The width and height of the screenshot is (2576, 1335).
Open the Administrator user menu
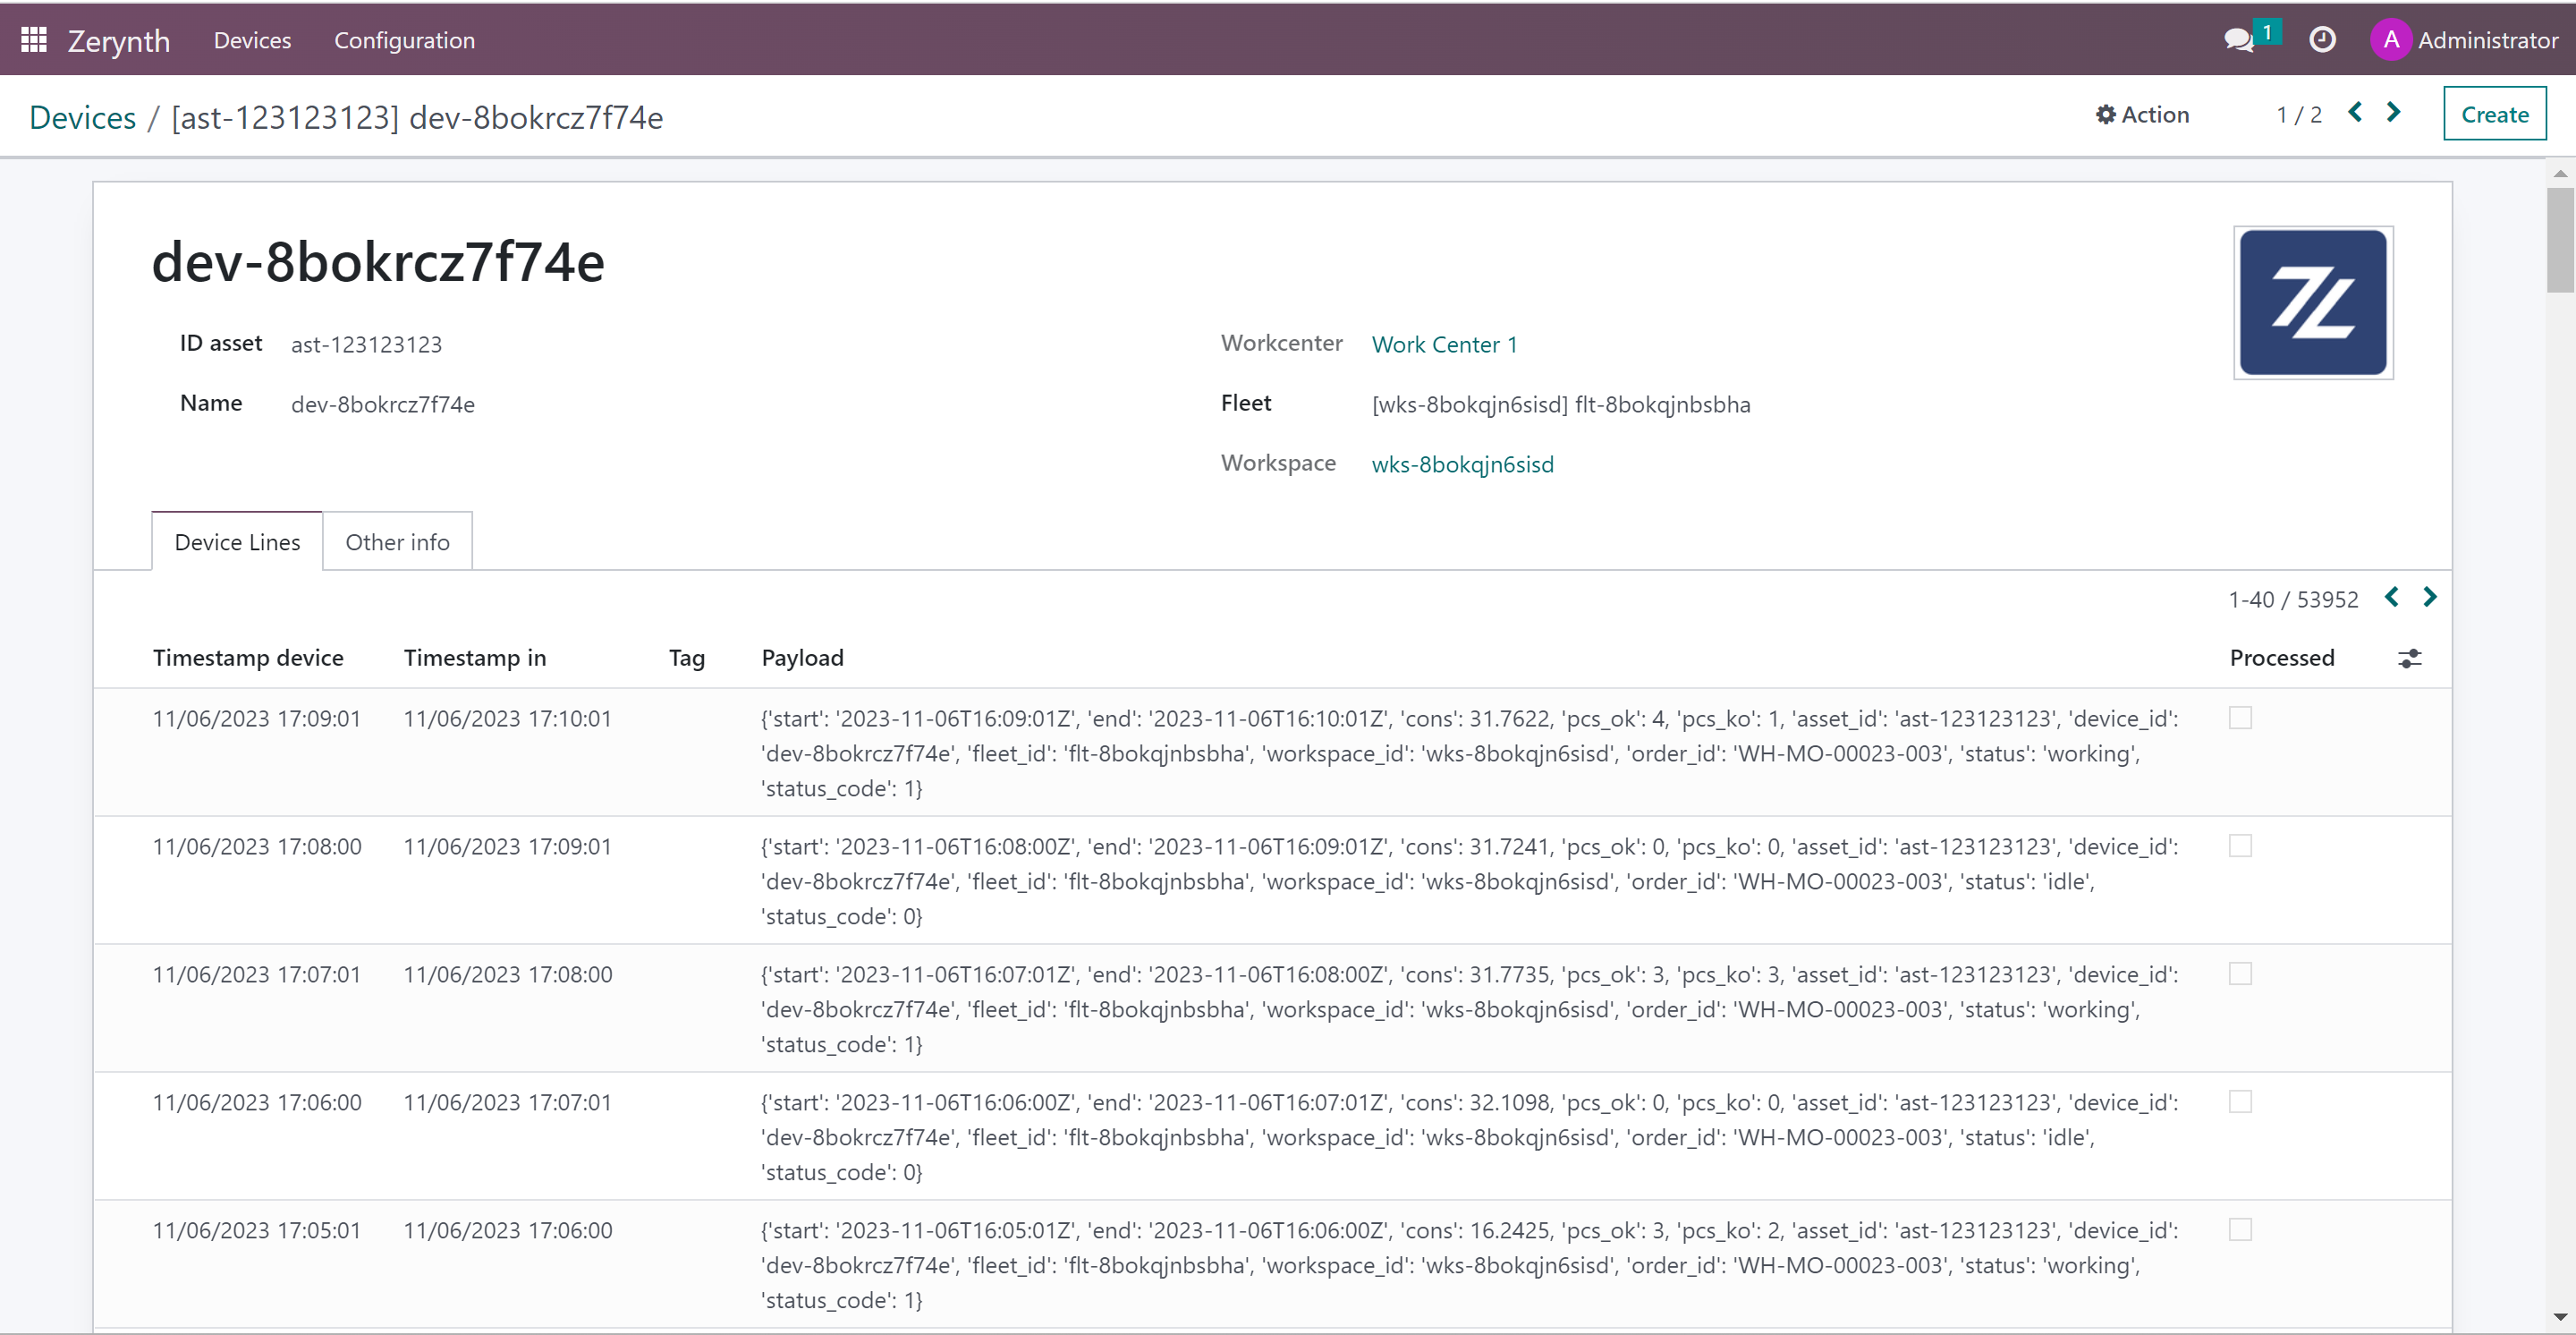coord(2464,40)
